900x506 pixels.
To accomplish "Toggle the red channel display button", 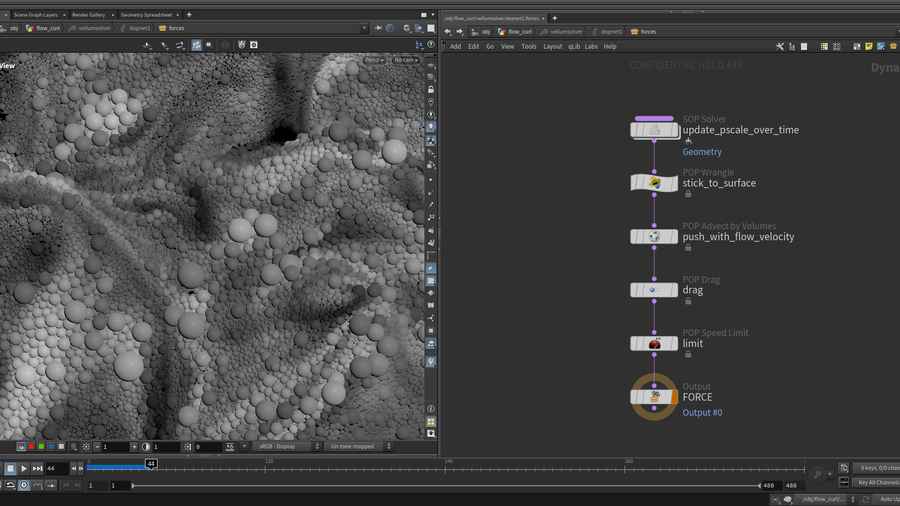I will point(31,447).
